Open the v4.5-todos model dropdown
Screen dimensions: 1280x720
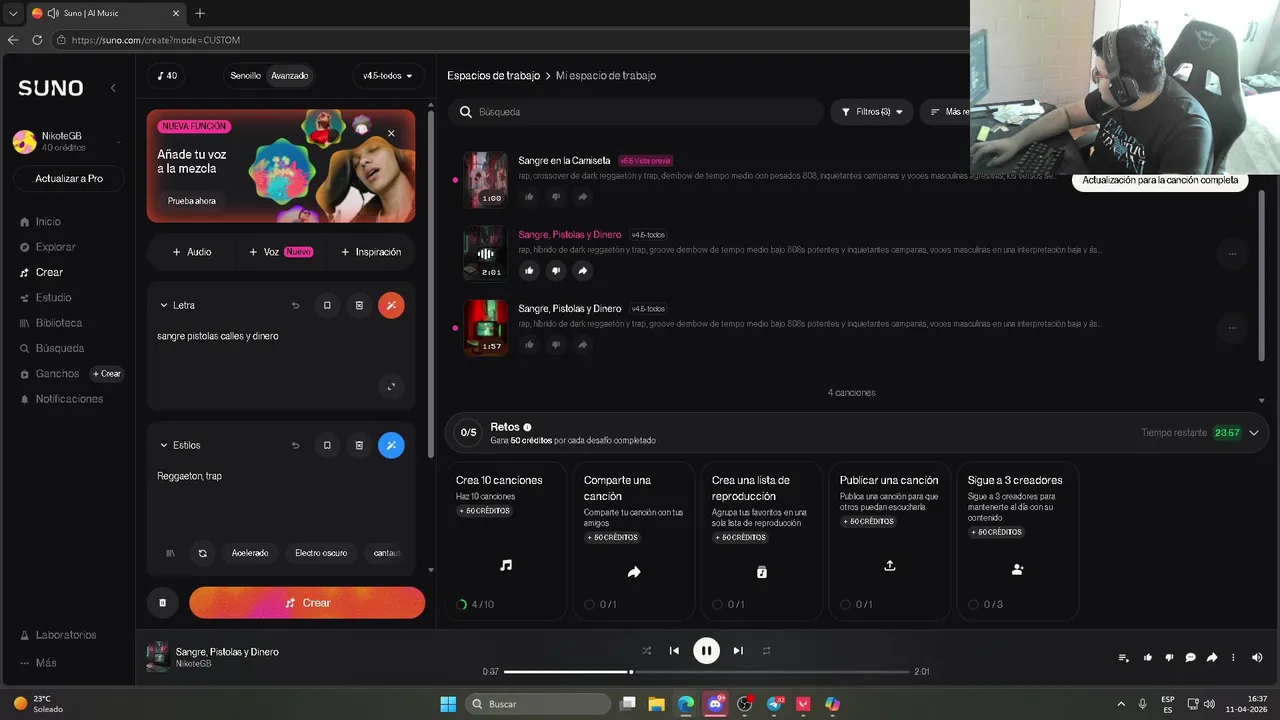tap(388, 76)
